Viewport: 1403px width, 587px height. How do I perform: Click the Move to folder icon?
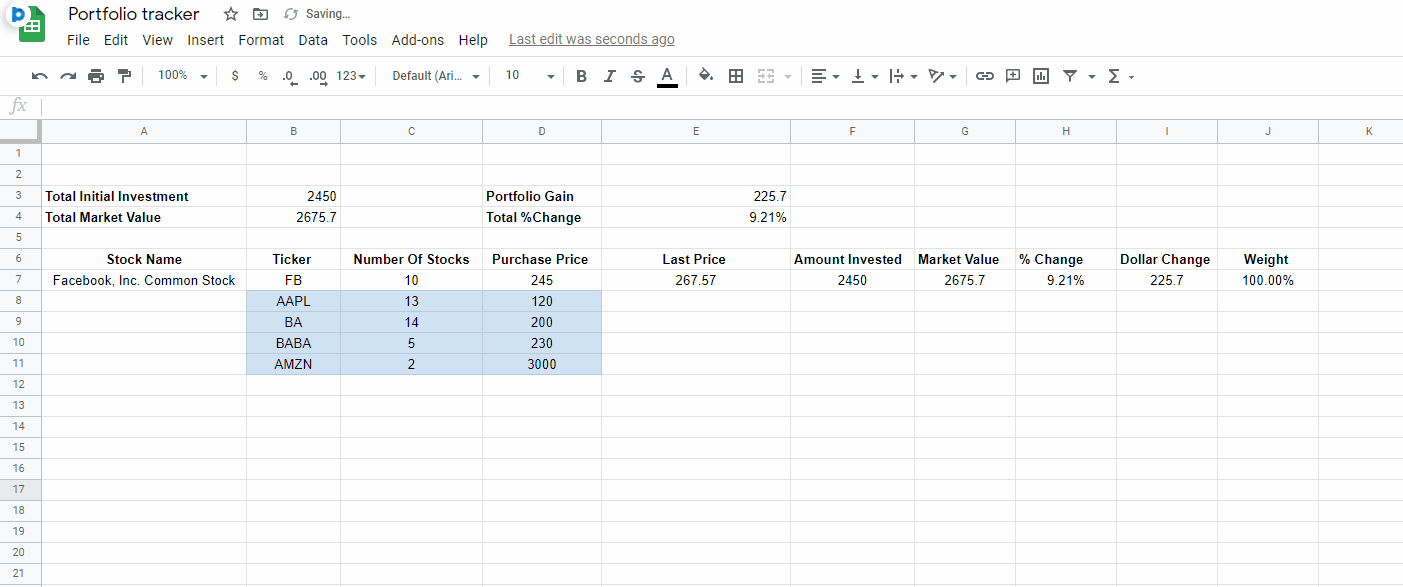click(260, 14)
